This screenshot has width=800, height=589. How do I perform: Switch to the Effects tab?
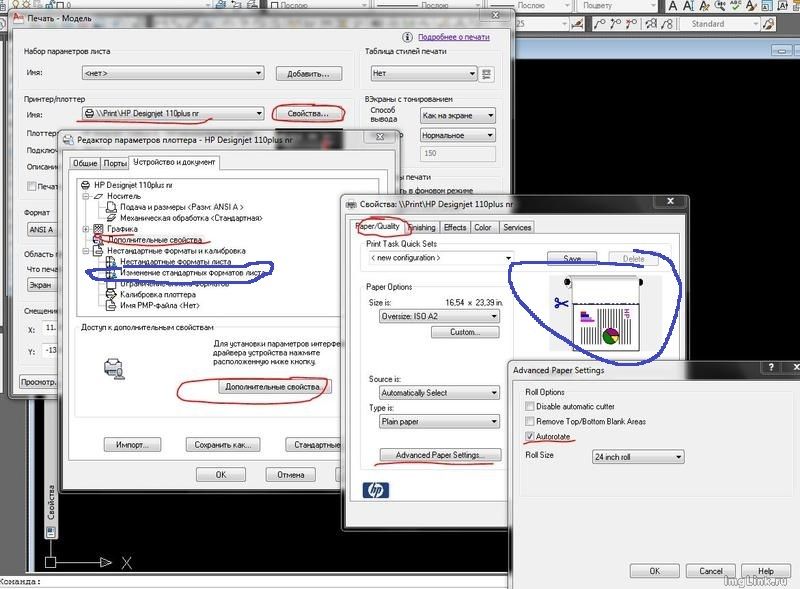coord(455,228)
